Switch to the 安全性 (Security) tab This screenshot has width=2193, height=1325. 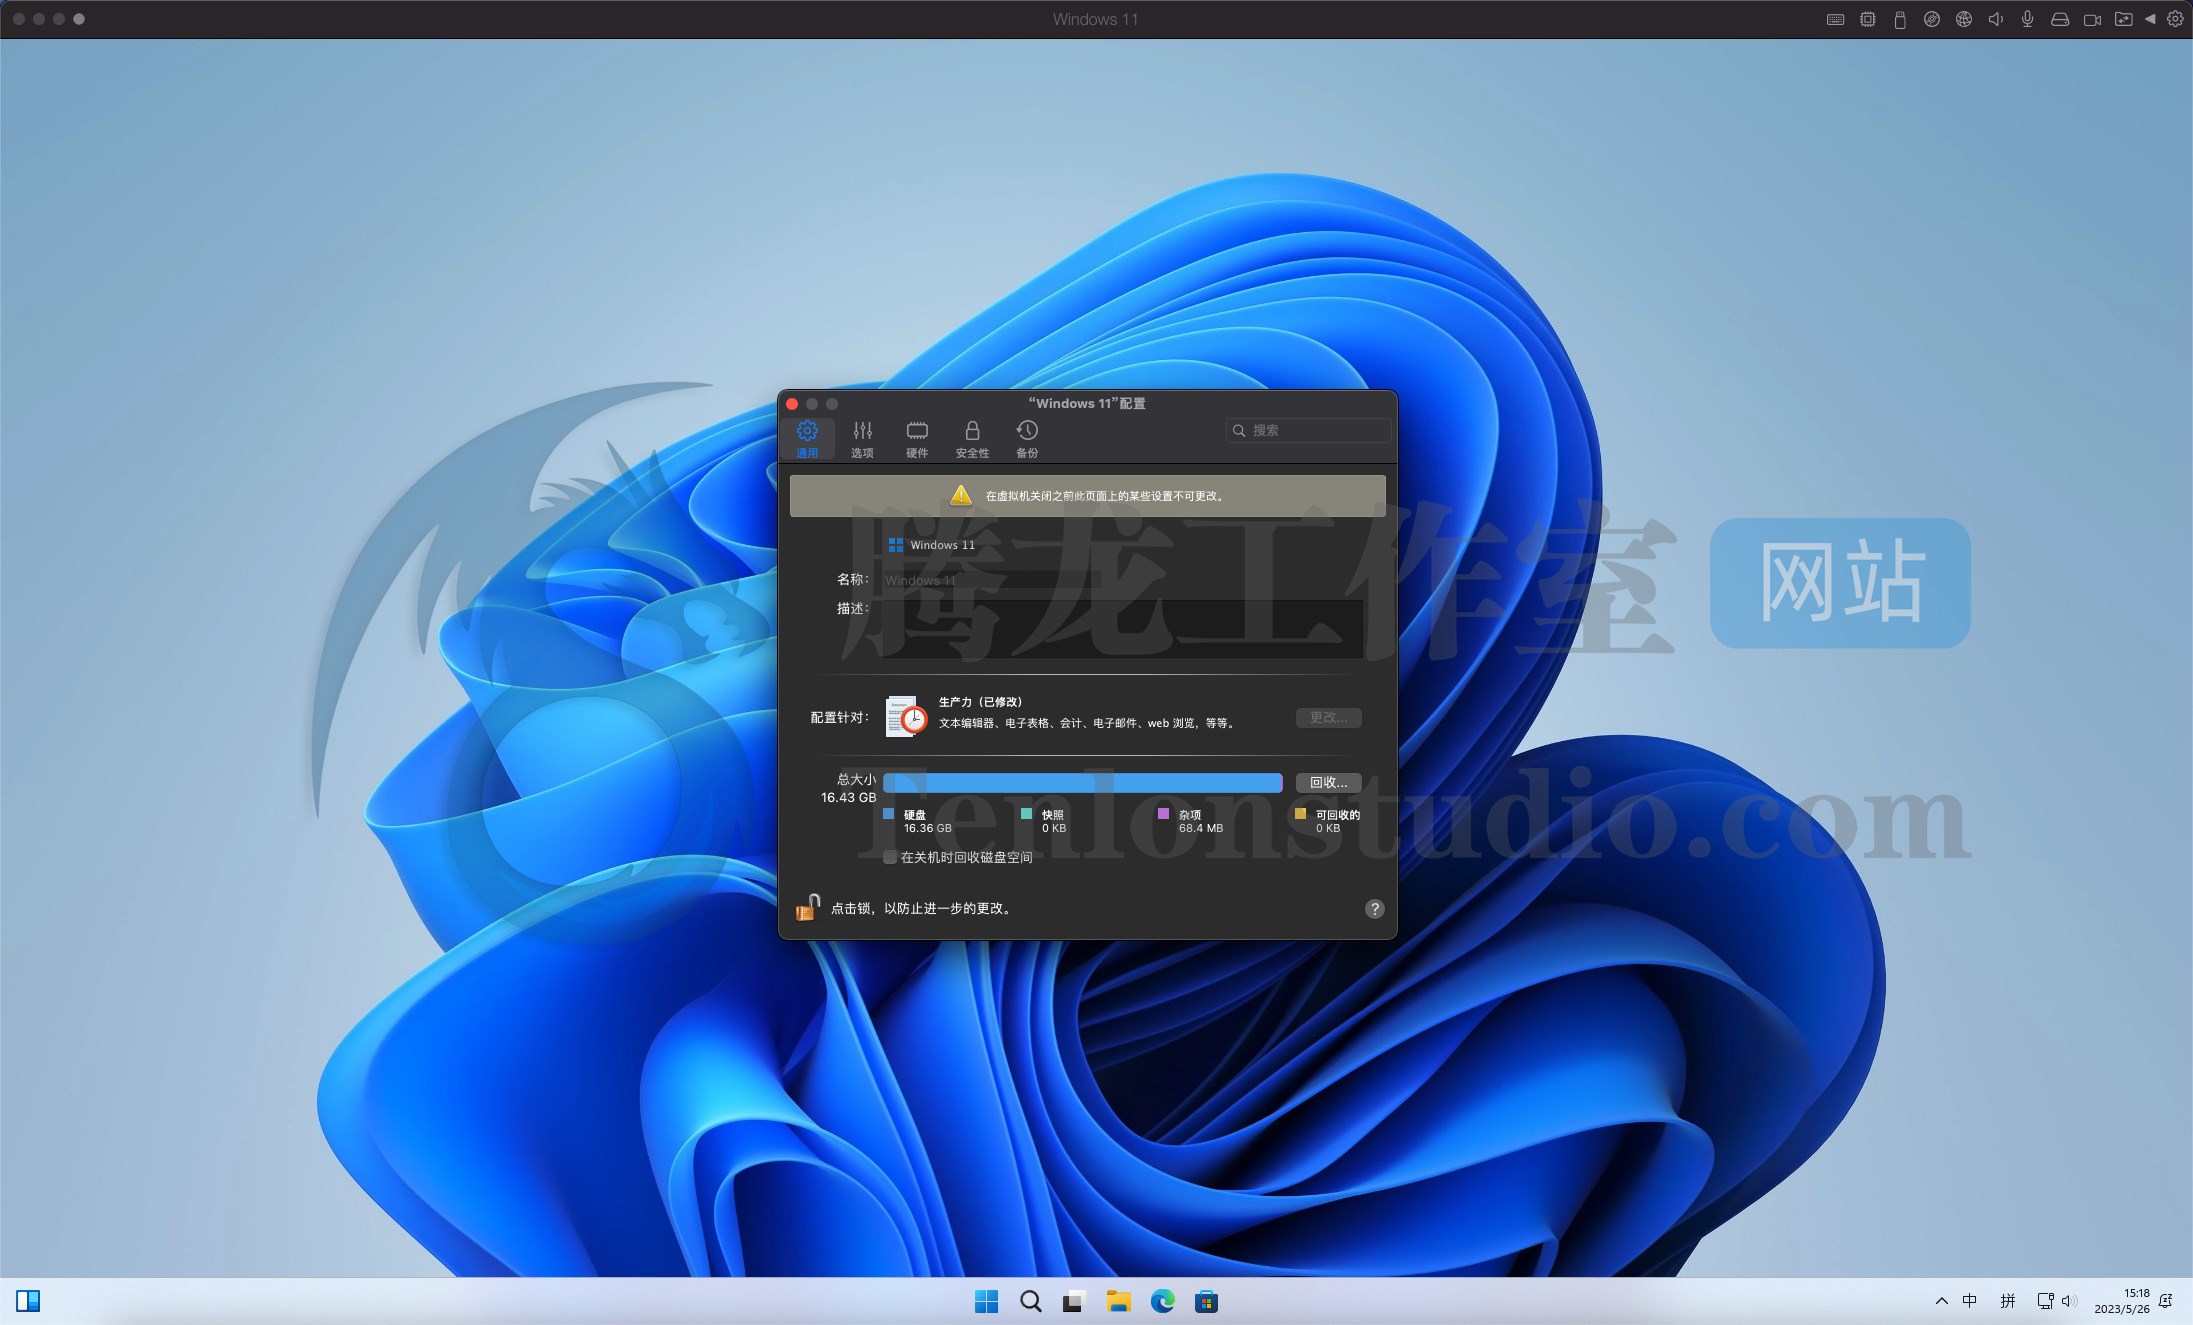click(x=972, y=439)
